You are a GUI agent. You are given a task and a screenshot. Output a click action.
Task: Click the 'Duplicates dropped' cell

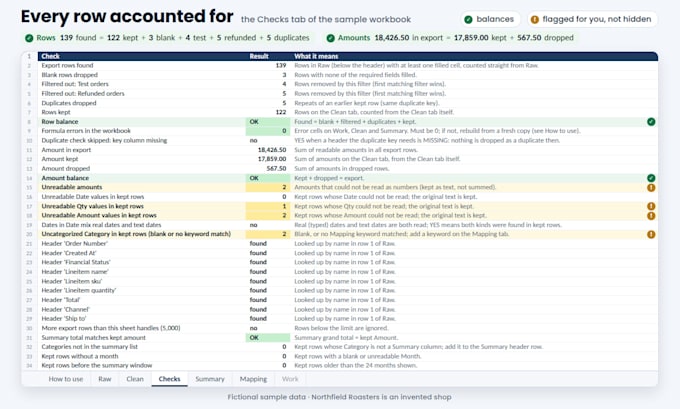point(142,103)
